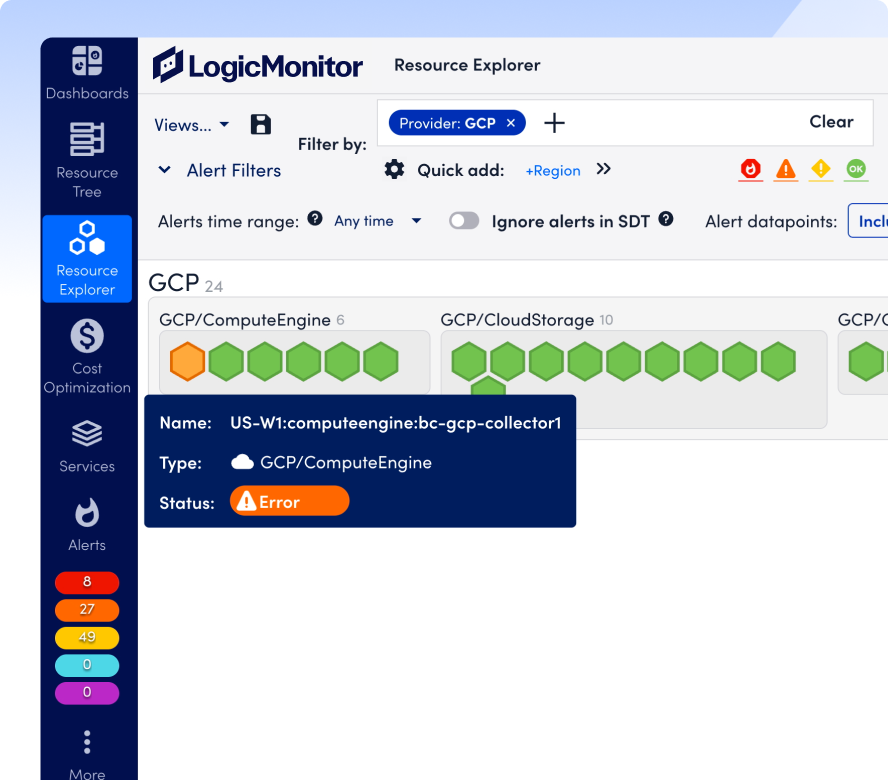Add a new filter with the plus icon

tap(554, 123)
